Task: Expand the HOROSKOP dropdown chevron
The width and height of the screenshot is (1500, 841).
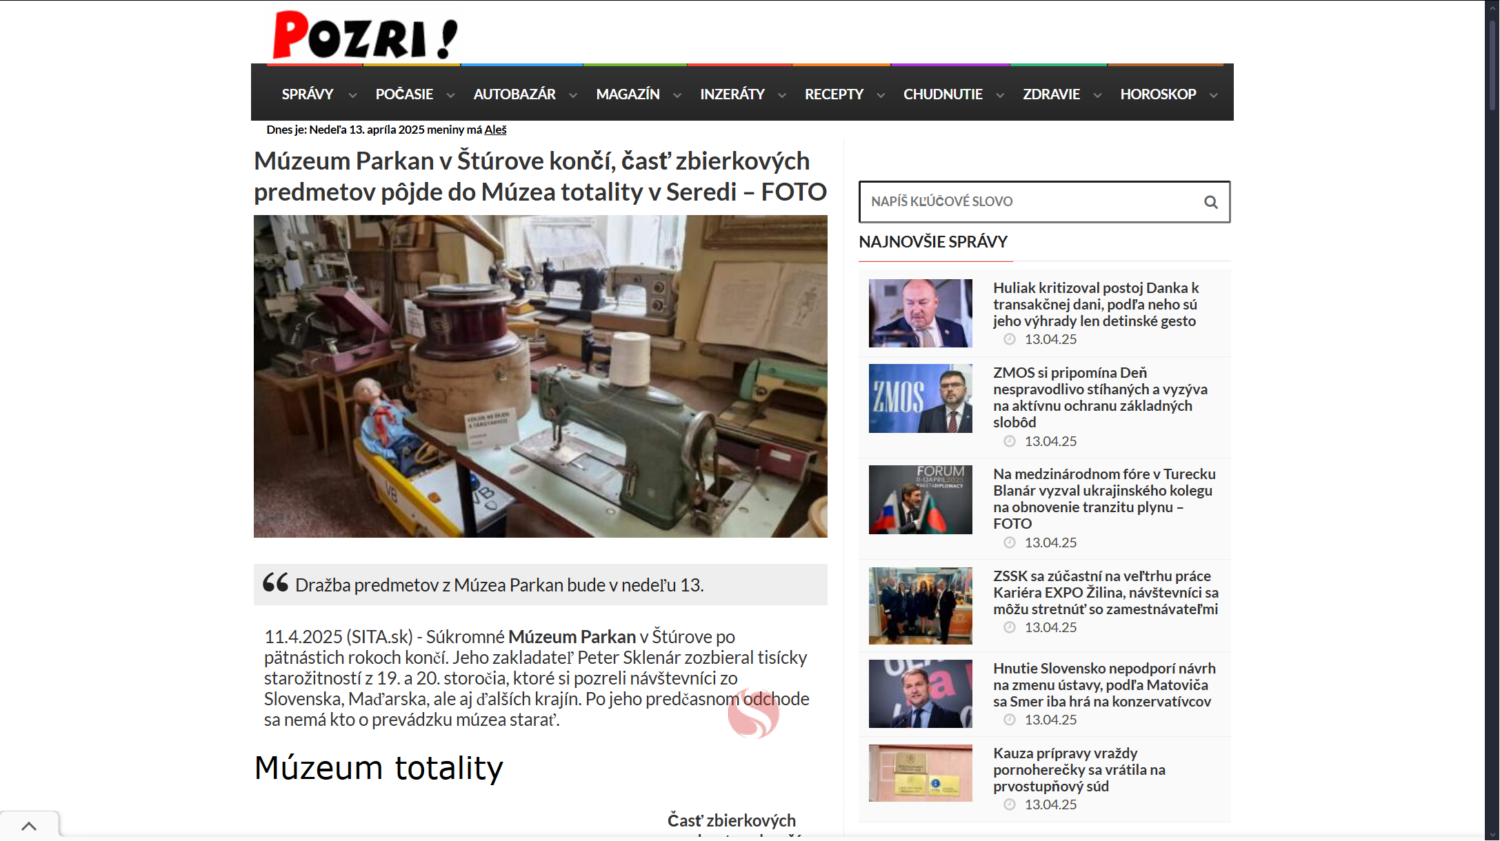Action: pyautogui.click(x=1214, y=95)
